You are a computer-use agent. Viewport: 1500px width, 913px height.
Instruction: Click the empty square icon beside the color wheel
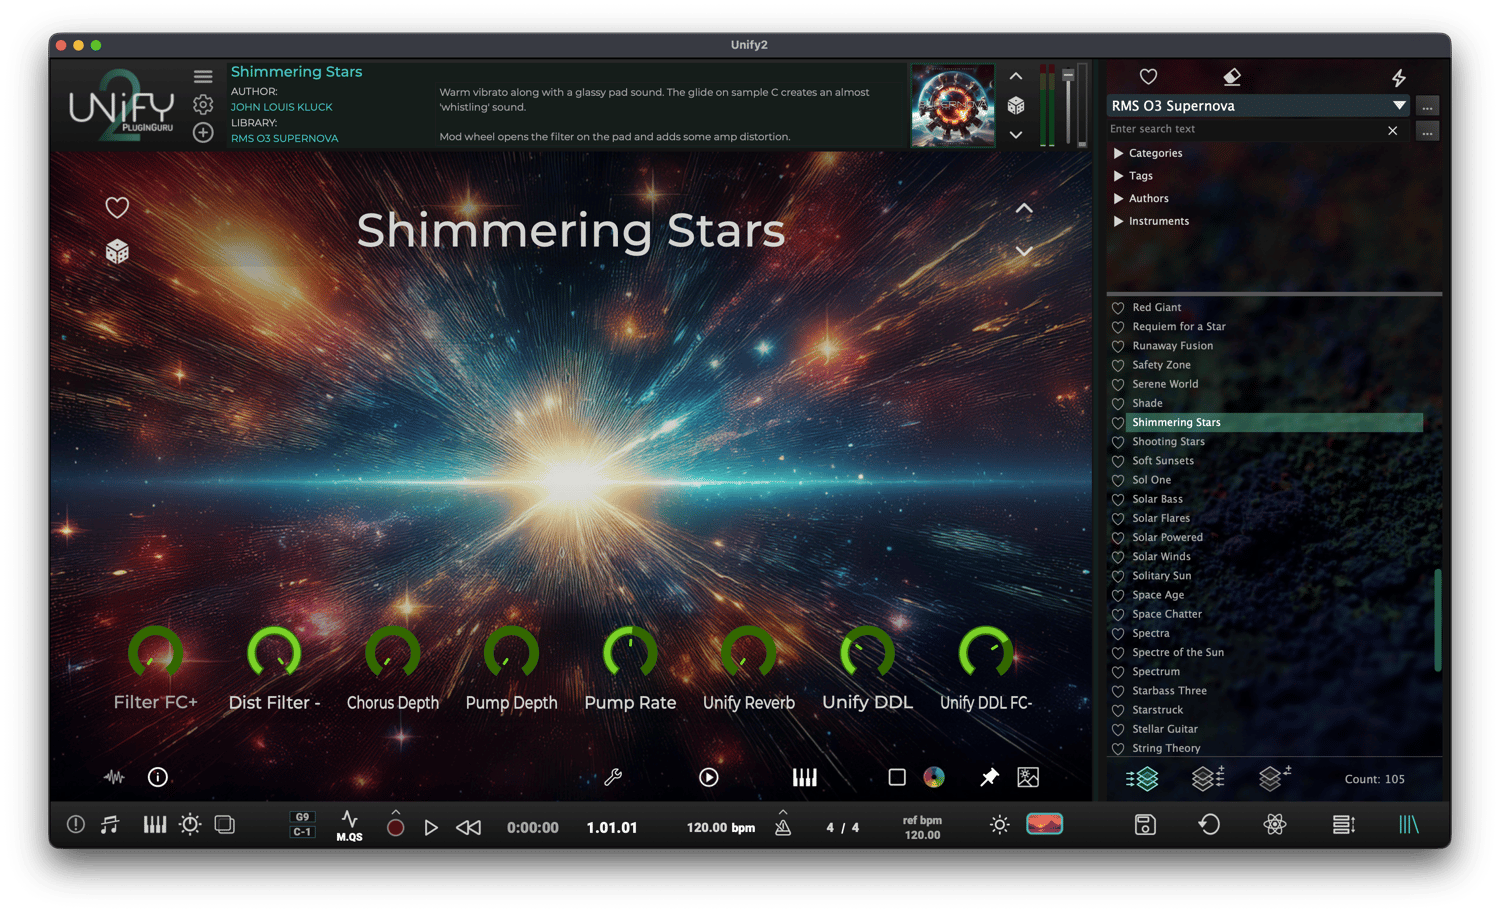coord(897,777)
